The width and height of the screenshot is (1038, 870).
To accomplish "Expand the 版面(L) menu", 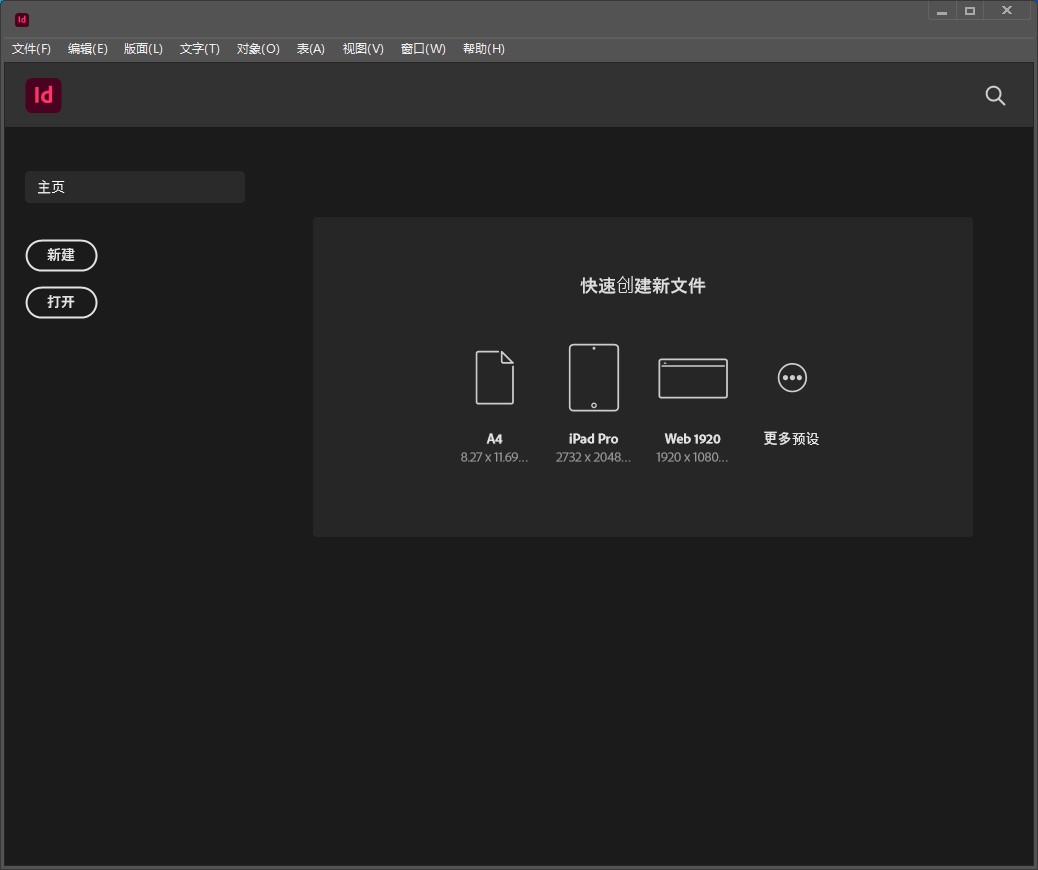I will point(143,49).
